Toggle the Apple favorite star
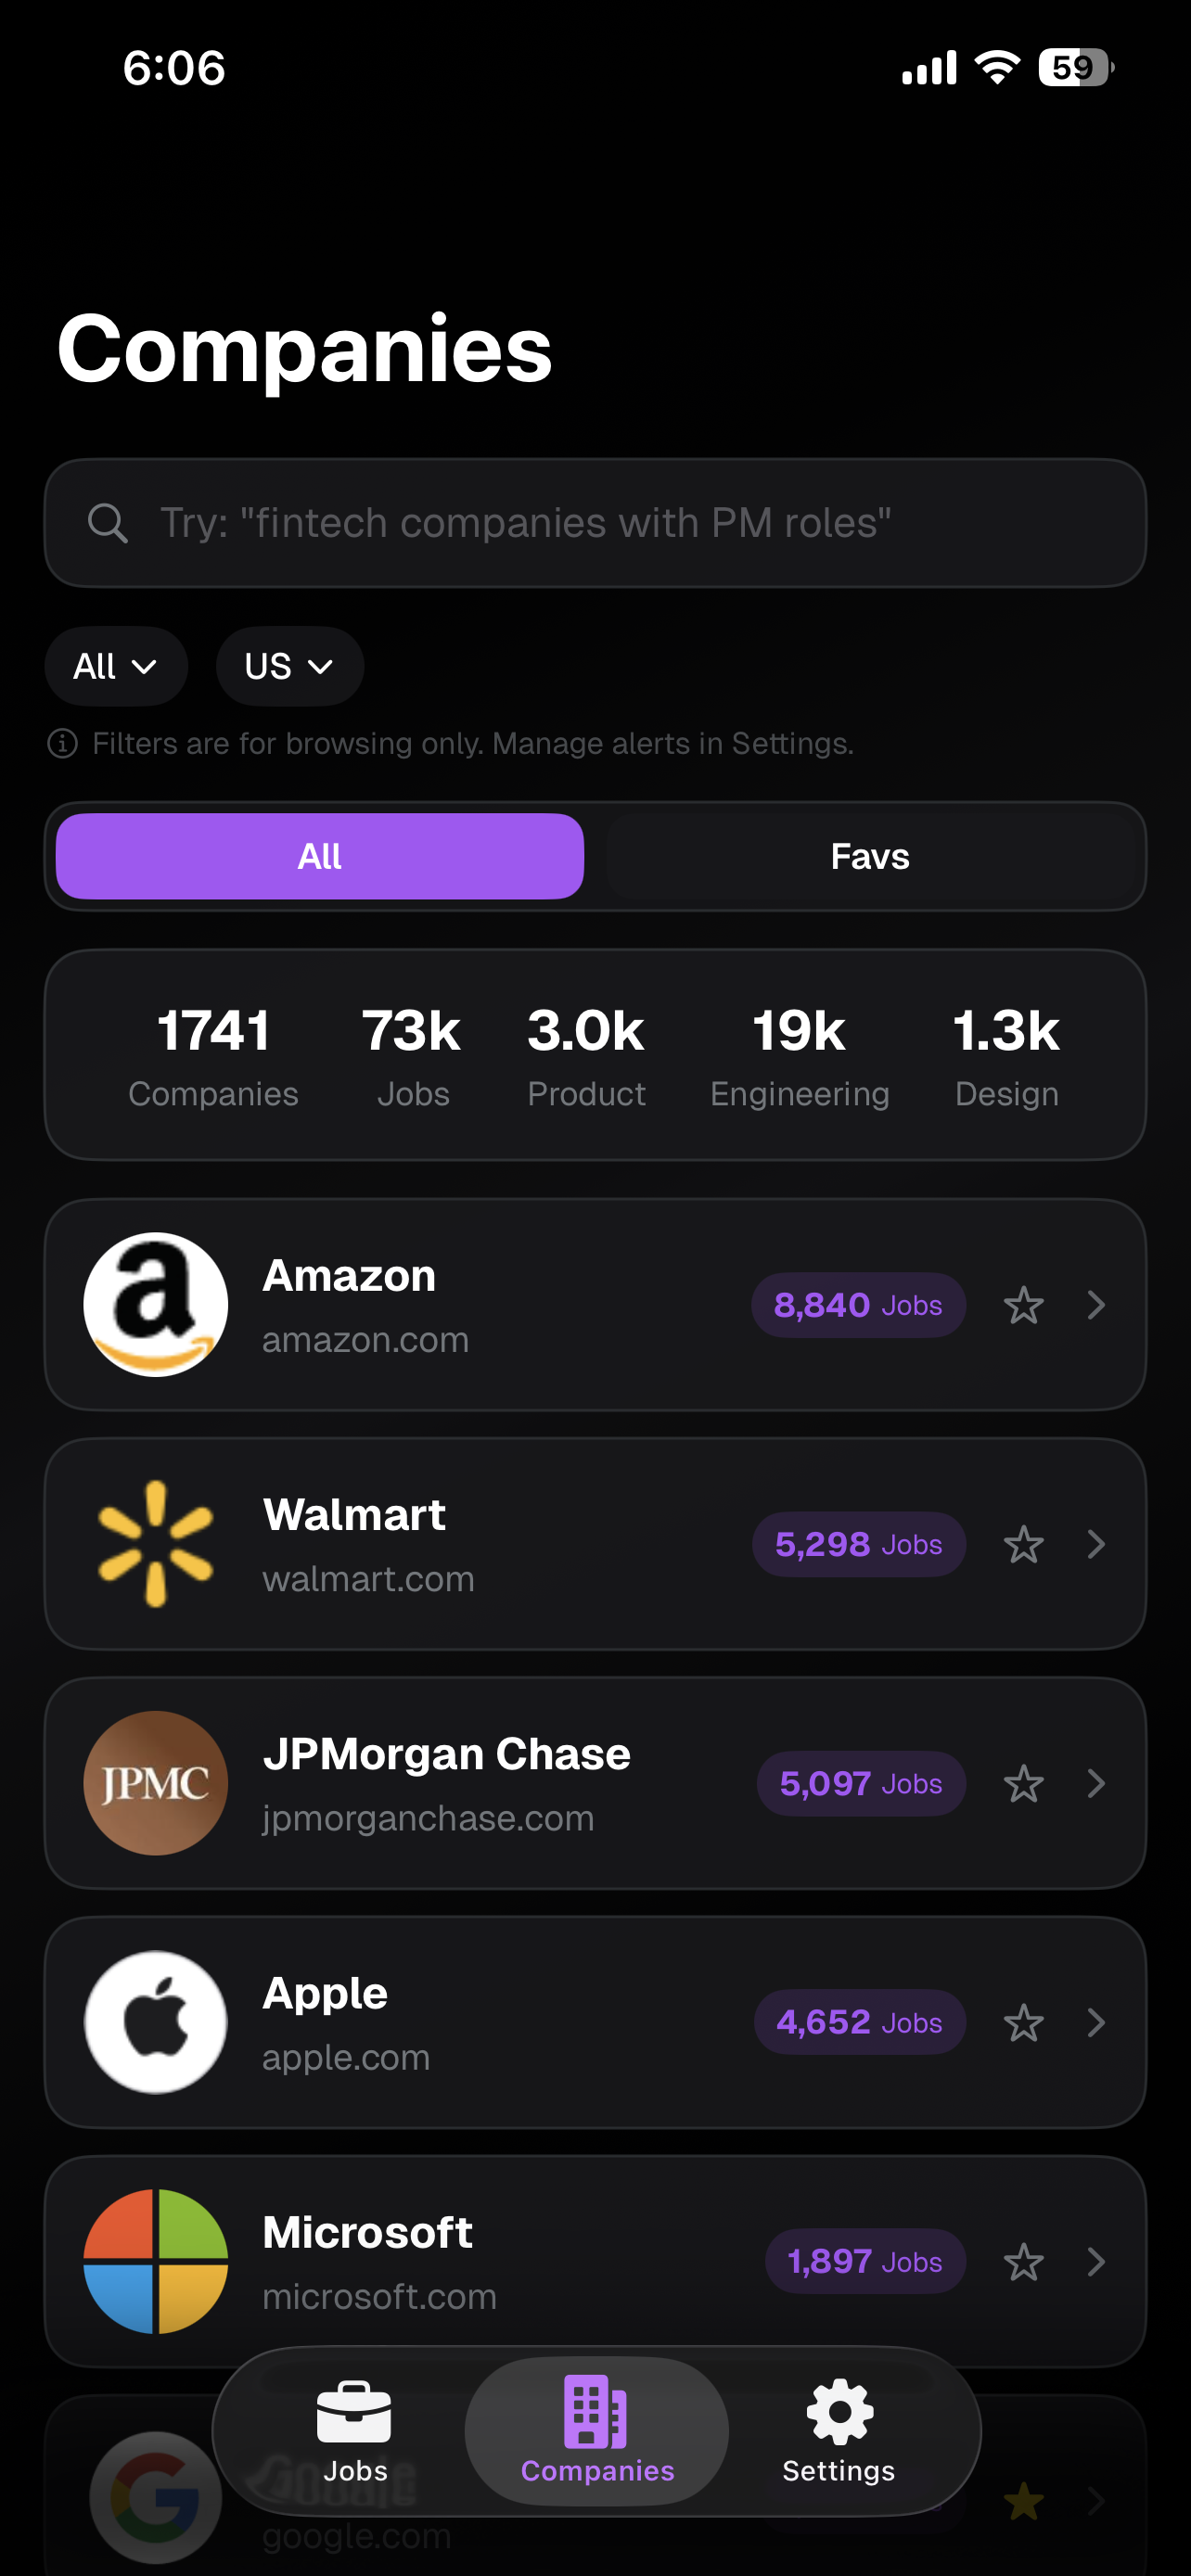The width and height of the screenshot is (1191, 2576). (1023, 2023)
